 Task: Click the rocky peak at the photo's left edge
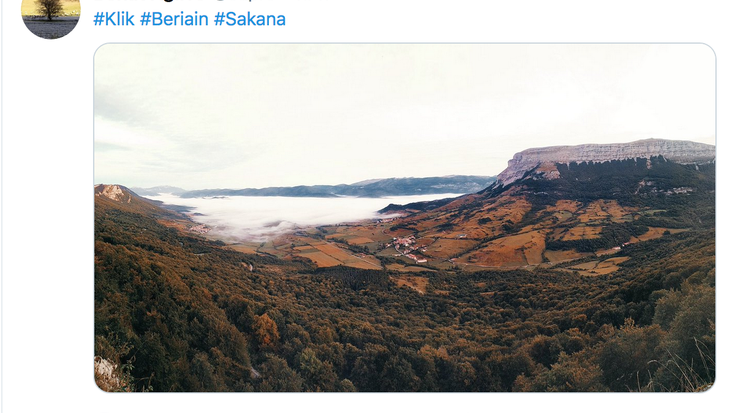(x=112, y=191)
